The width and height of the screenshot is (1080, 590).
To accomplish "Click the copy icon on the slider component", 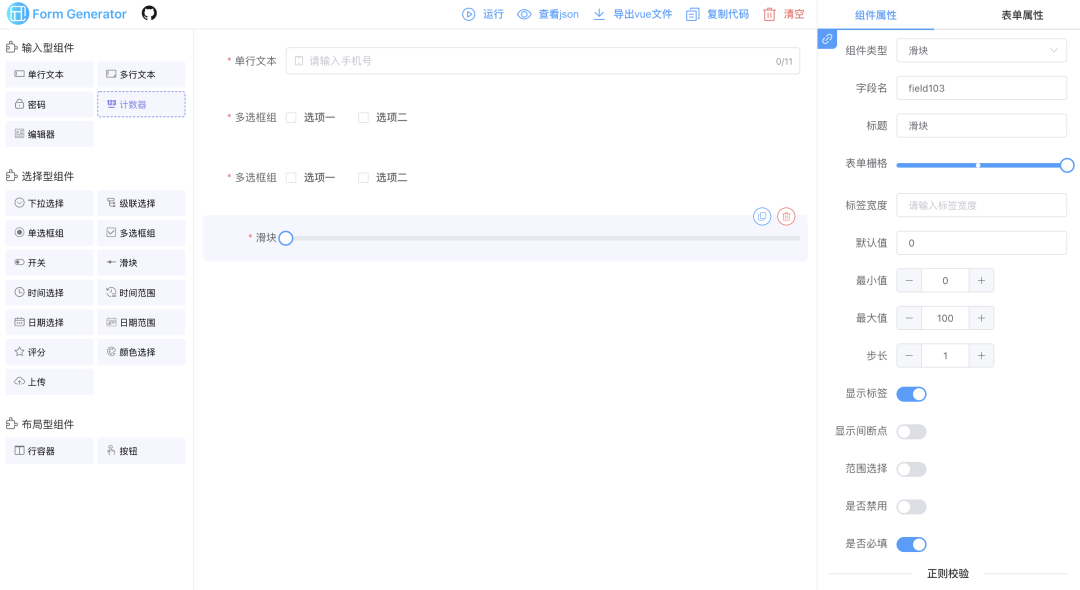I will tap(762, 215).
